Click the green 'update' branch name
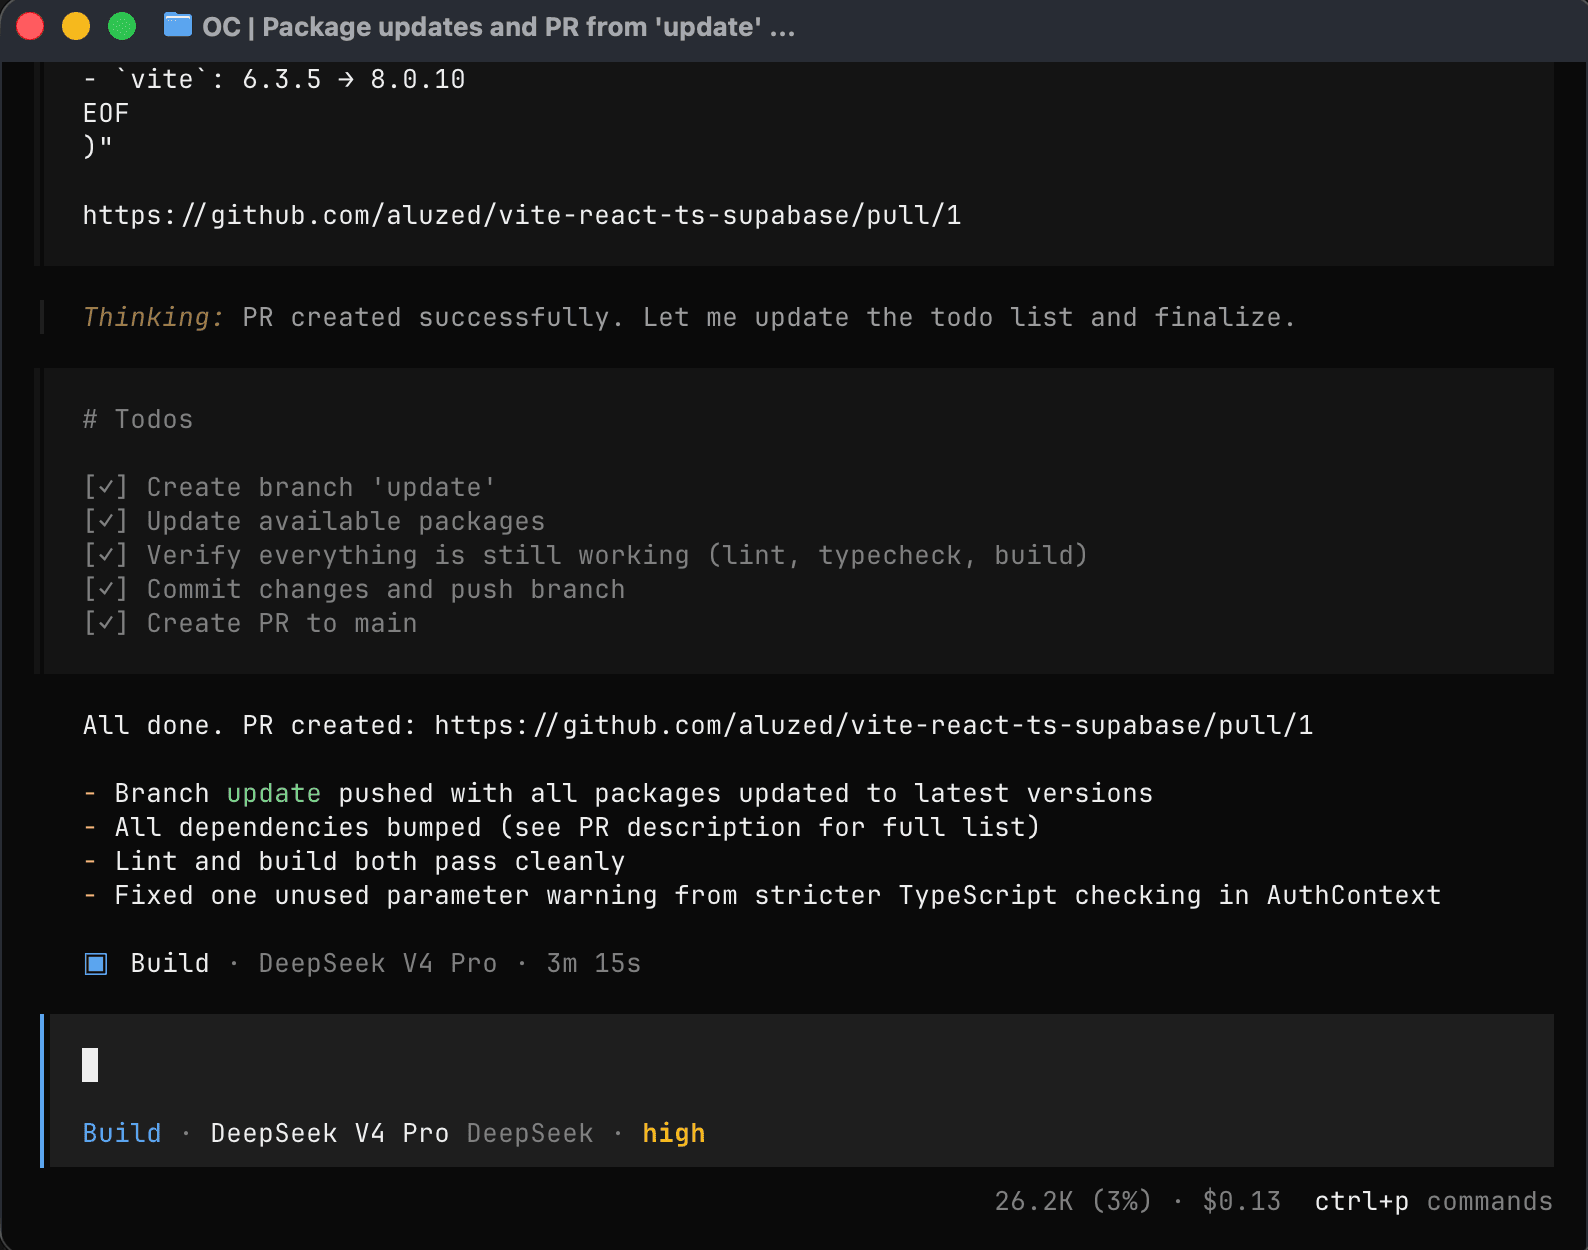 [x=274, y=793]
